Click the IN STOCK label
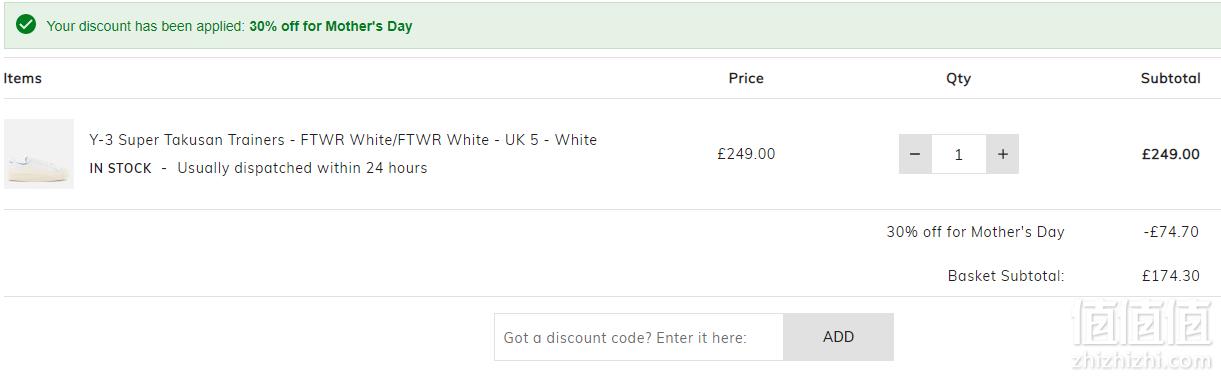Screen dimensions: 1221x378 coord(120,168)
